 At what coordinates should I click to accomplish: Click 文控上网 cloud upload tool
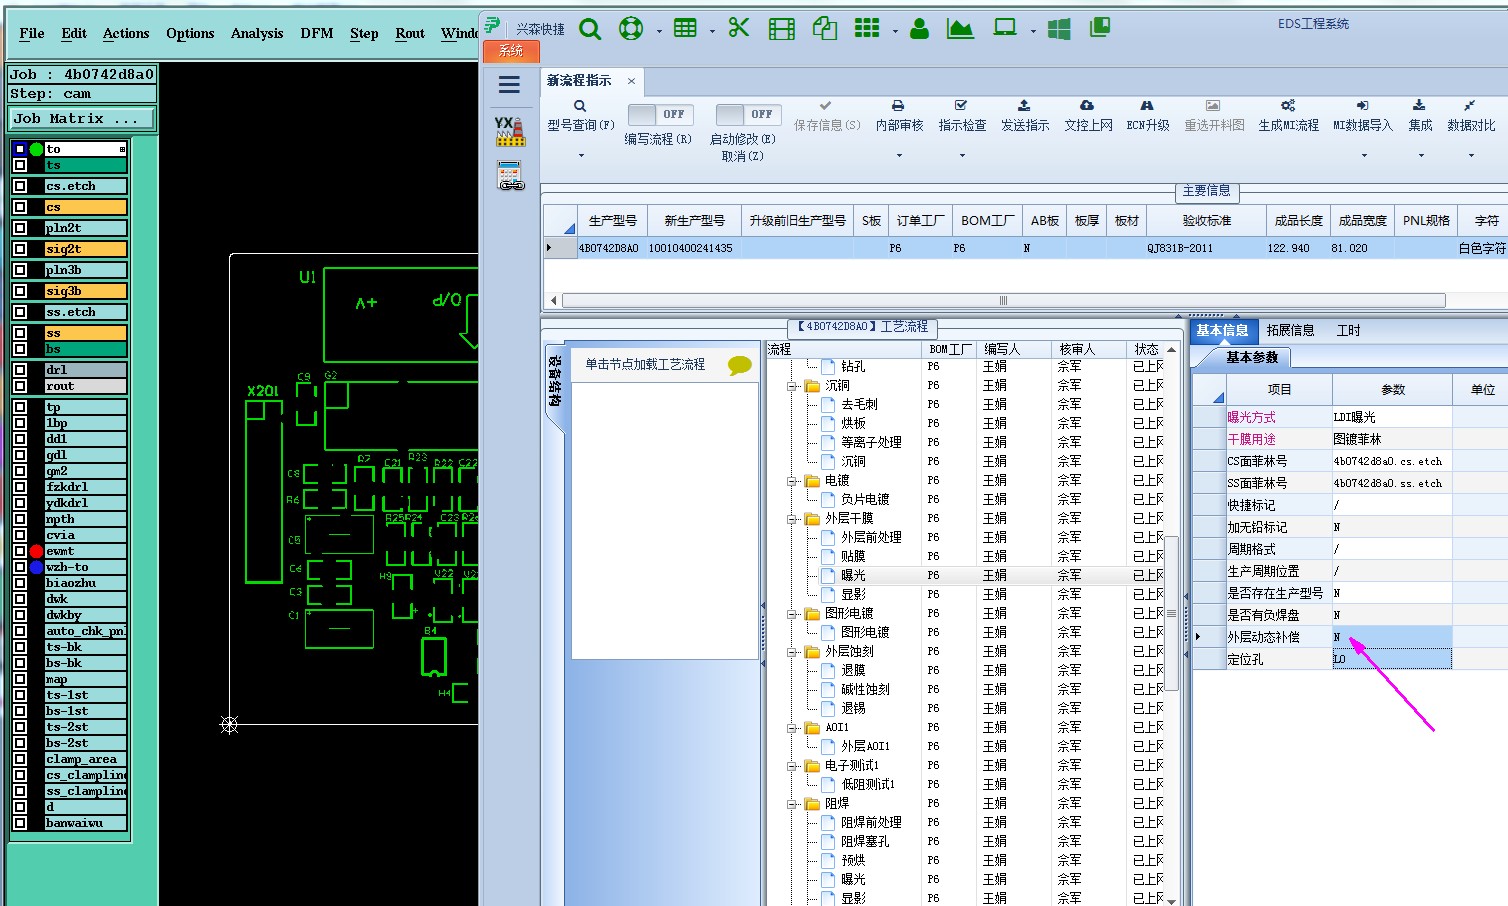click(x=1088, y=116)
